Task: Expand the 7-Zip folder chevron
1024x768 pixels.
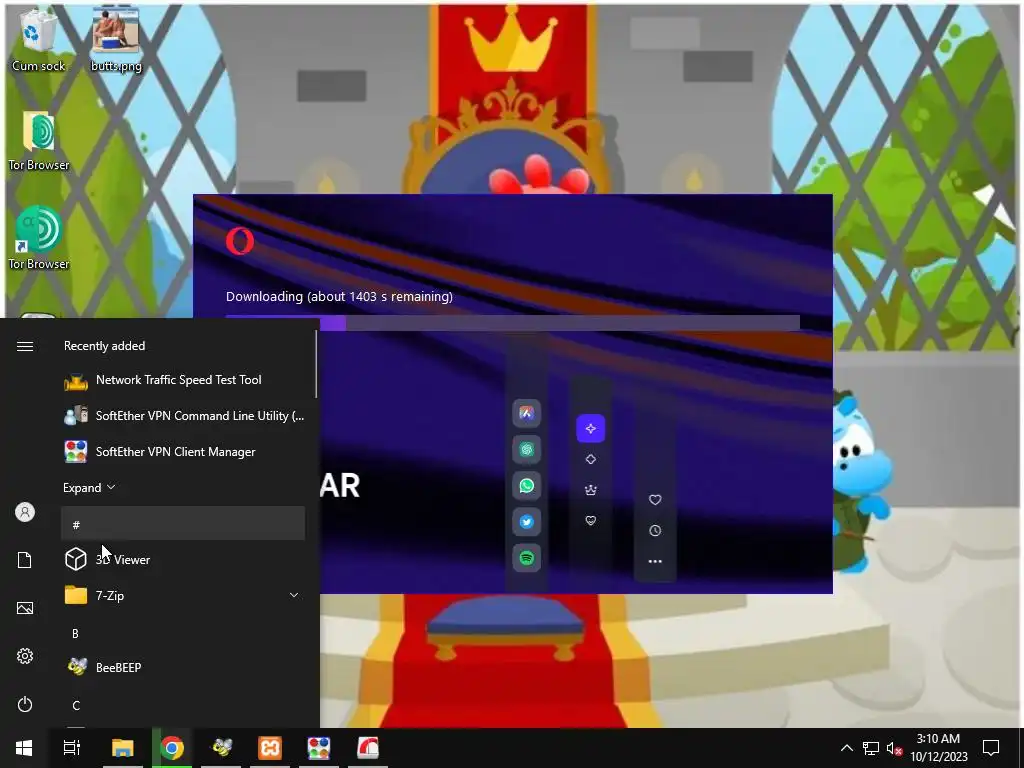Action: pos(294,595)
